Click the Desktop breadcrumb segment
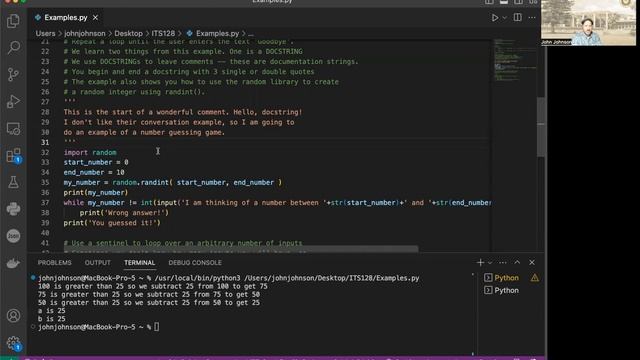The height and width of the screenshot is (360, 640). pos(128,33)
